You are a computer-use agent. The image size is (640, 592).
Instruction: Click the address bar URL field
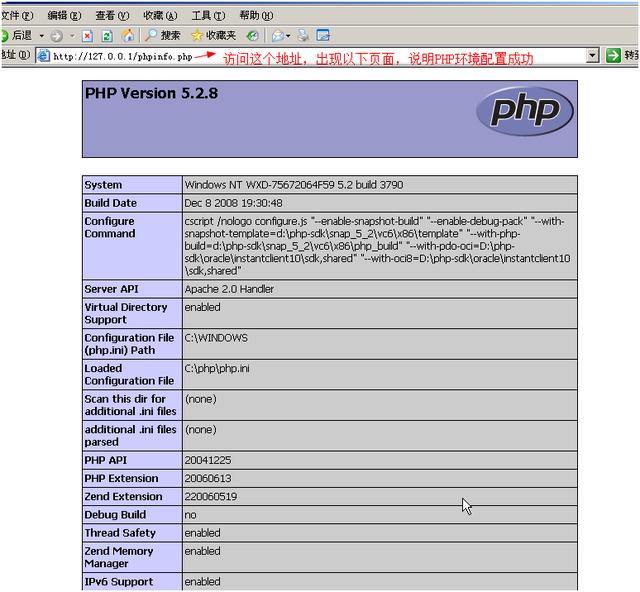pyautogui.click(x=311, y=56)
